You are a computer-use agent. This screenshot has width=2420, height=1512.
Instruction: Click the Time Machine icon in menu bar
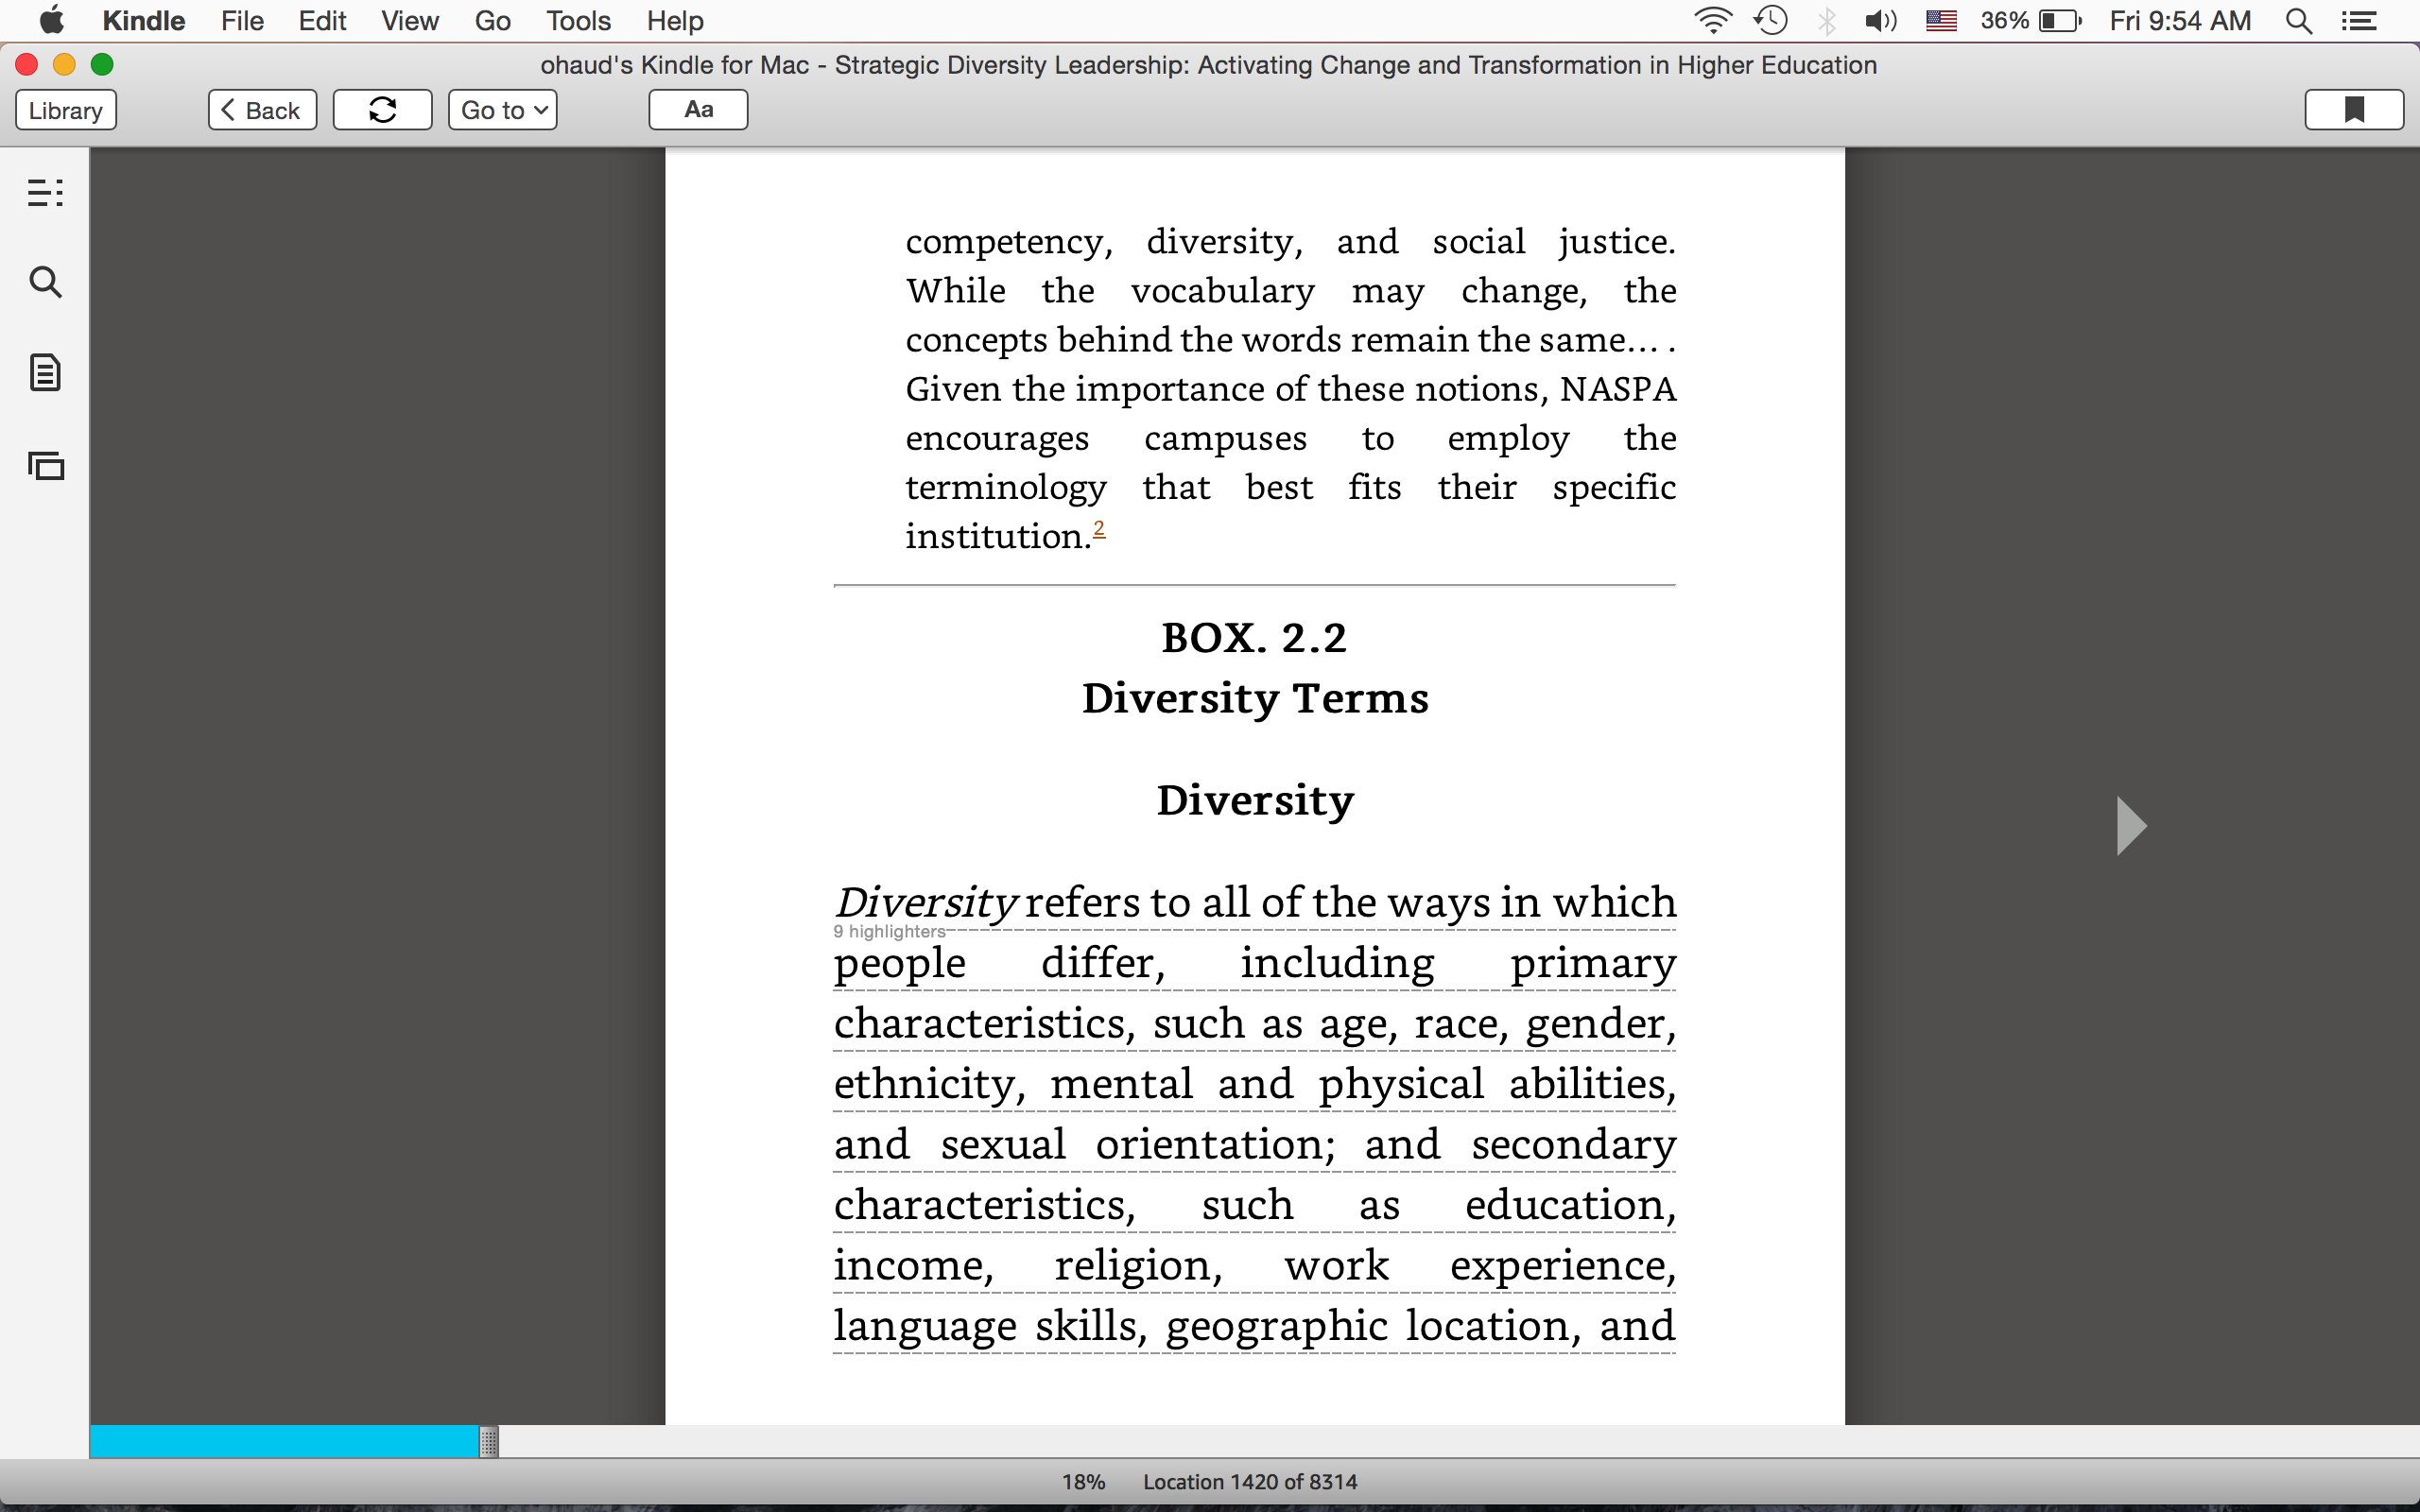pos(1770,20)
